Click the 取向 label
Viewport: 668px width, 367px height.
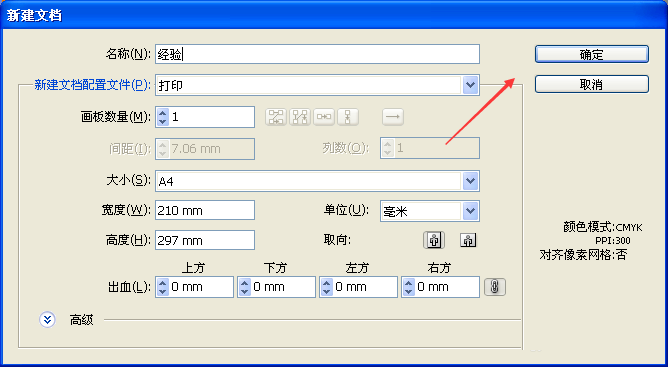click(x=337, y=240)
